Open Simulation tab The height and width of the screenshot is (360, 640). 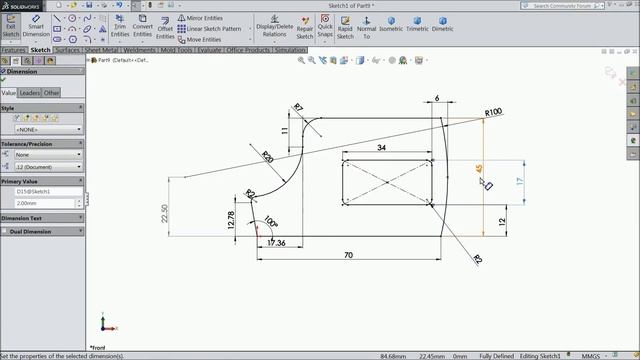[x=290, y=50]
